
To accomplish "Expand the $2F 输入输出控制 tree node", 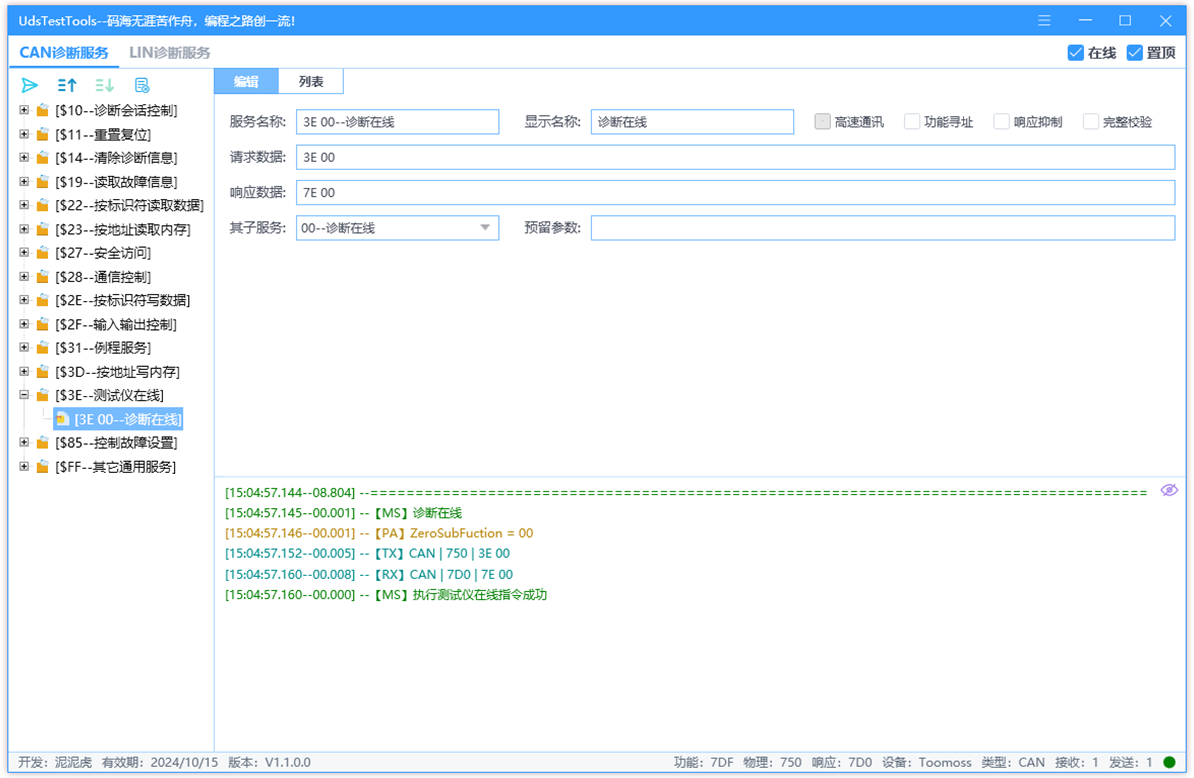I will tap(24, 324).
